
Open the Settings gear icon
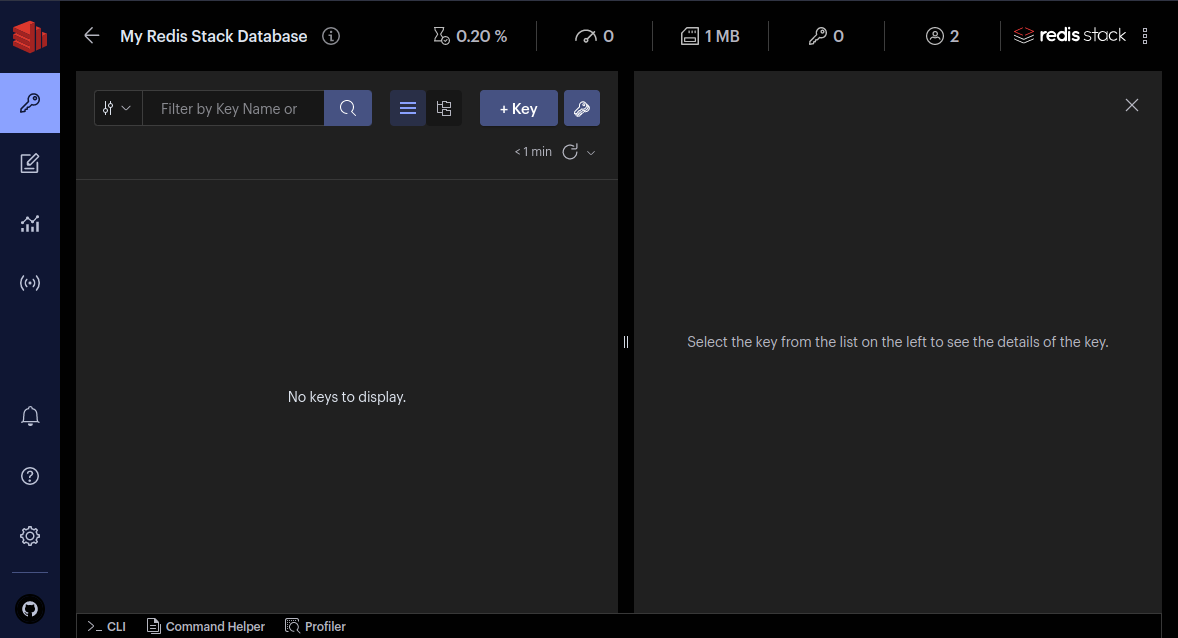click(x=30, y=536)
